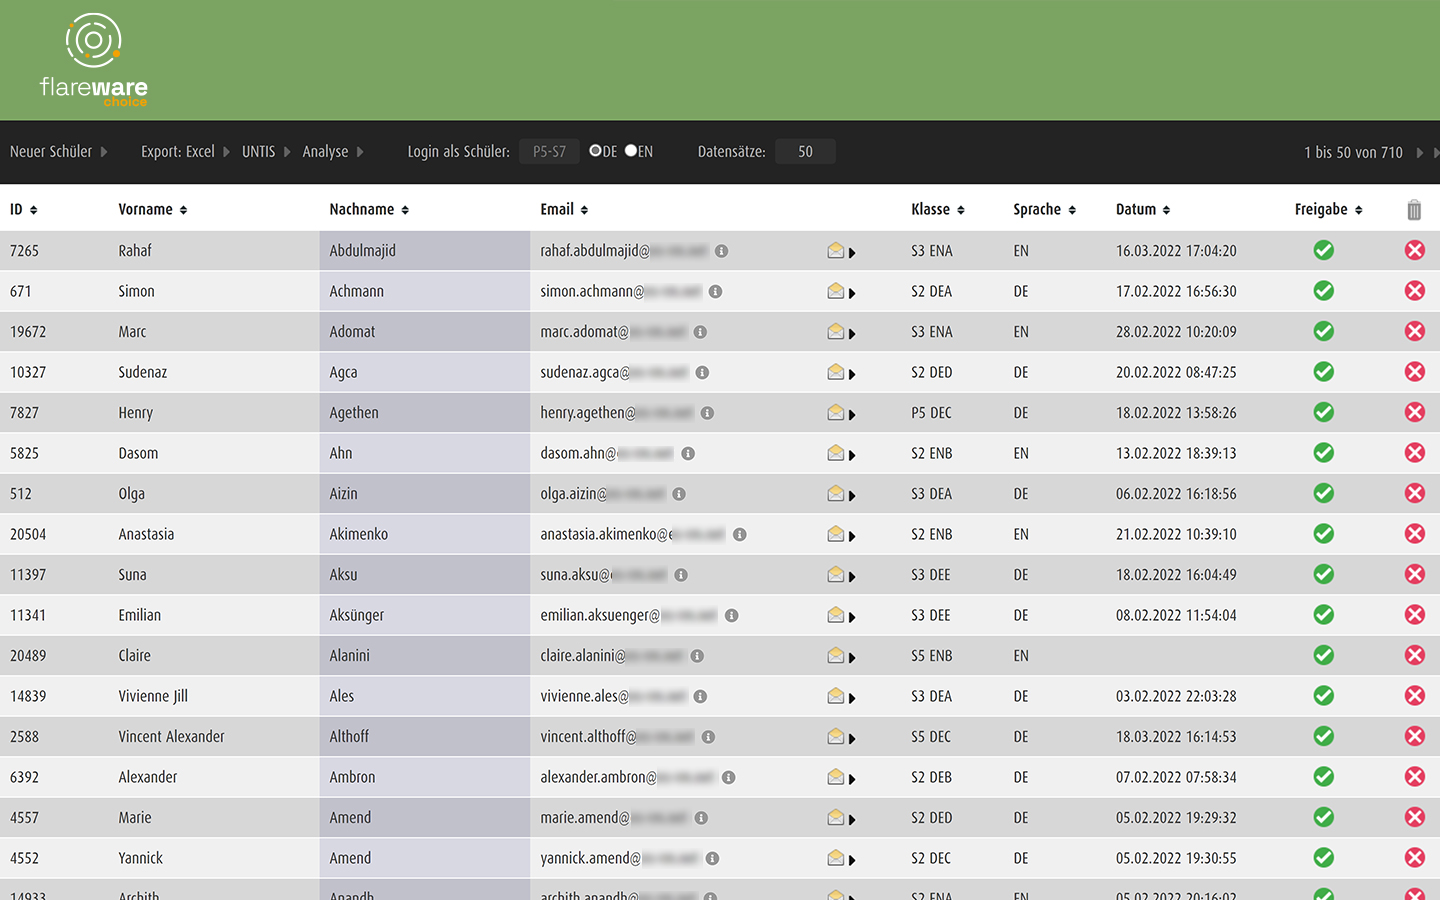Click the surname cell Akimenko
Screen dimensions: 1440x900
425,534
